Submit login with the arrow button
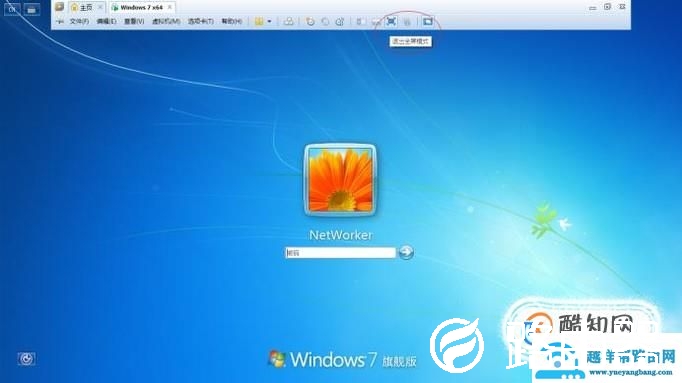 406,252
